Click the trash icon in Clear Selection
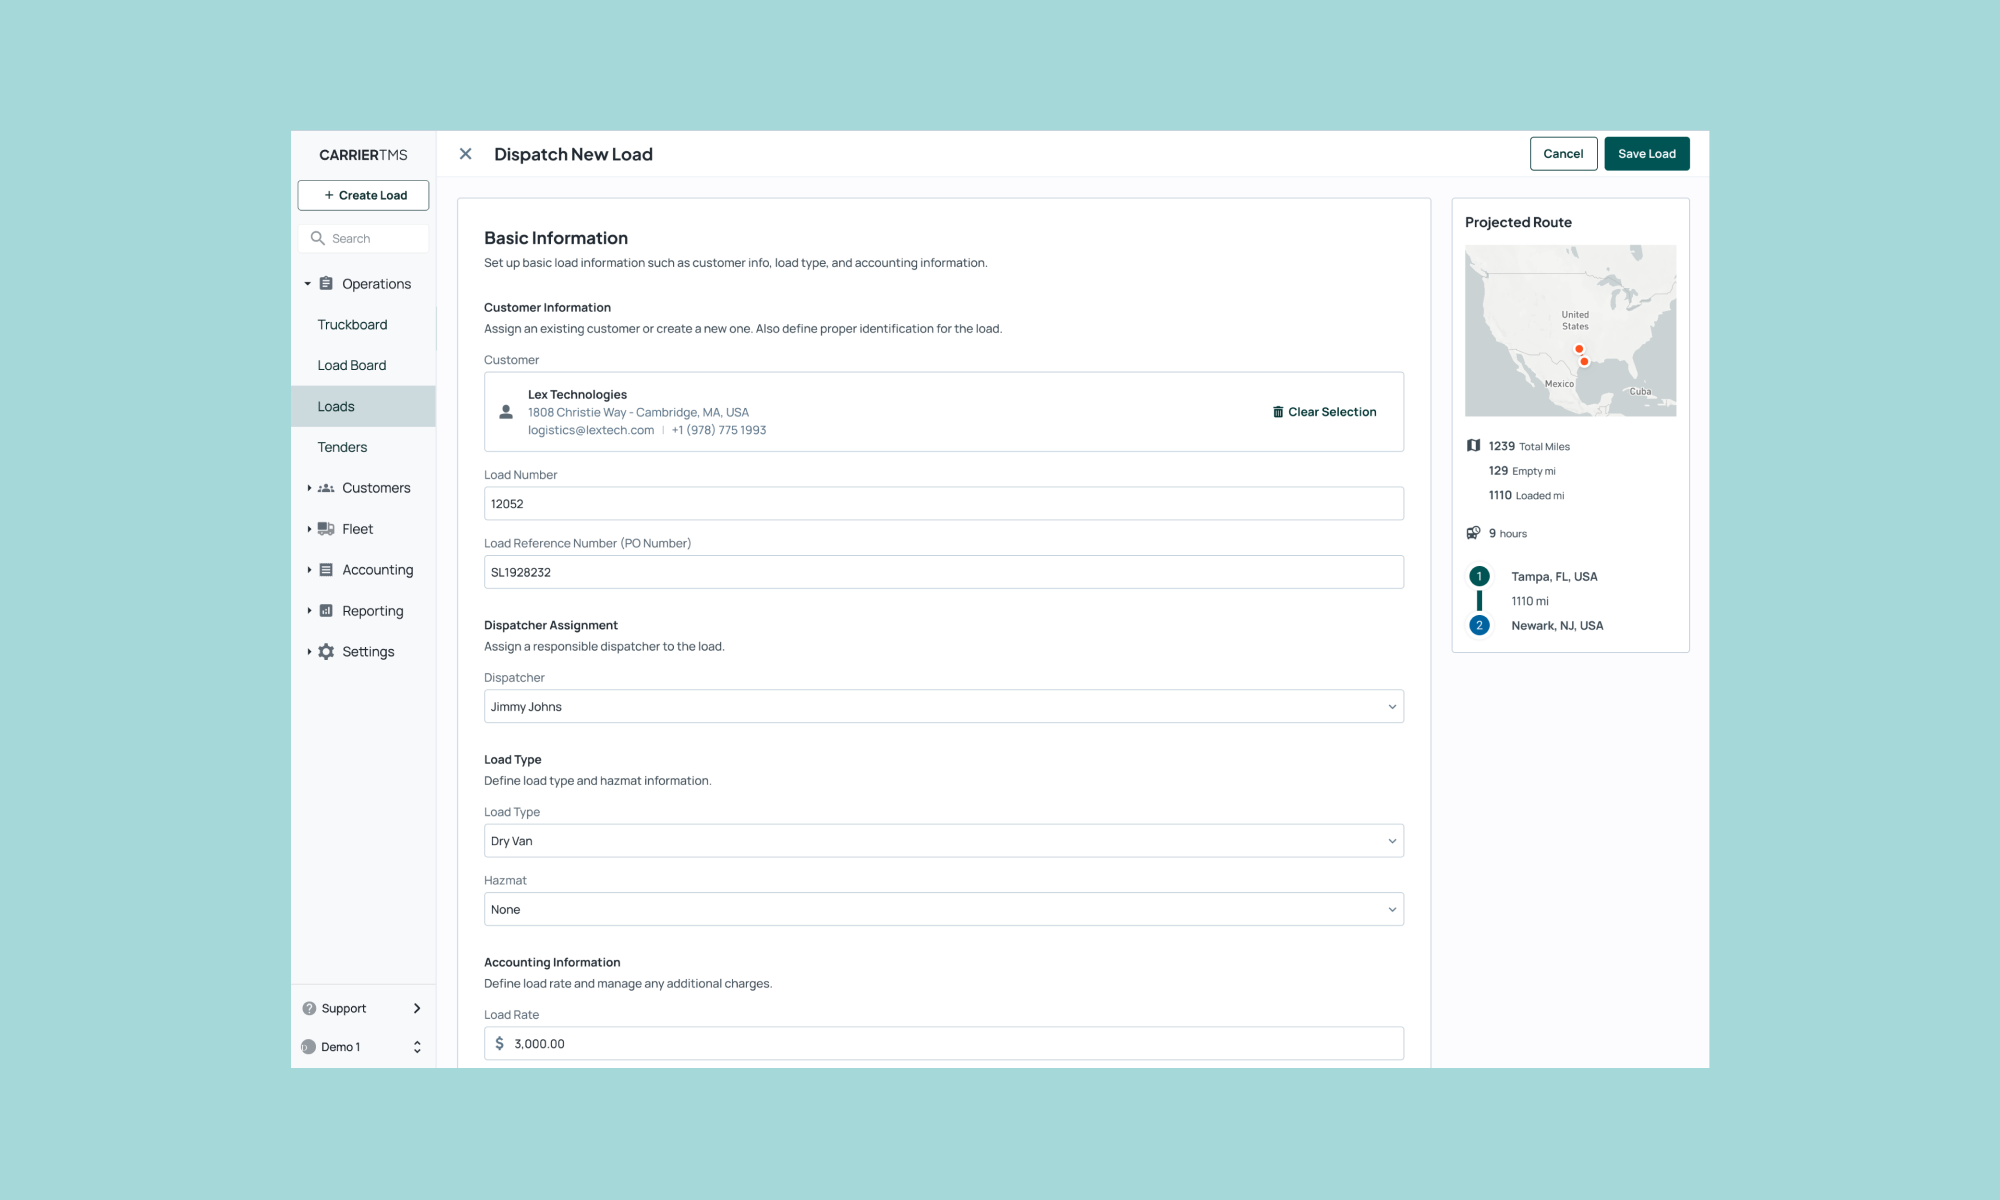The height and width of the screenshot is (1200, 2000). click(1278, 412)
